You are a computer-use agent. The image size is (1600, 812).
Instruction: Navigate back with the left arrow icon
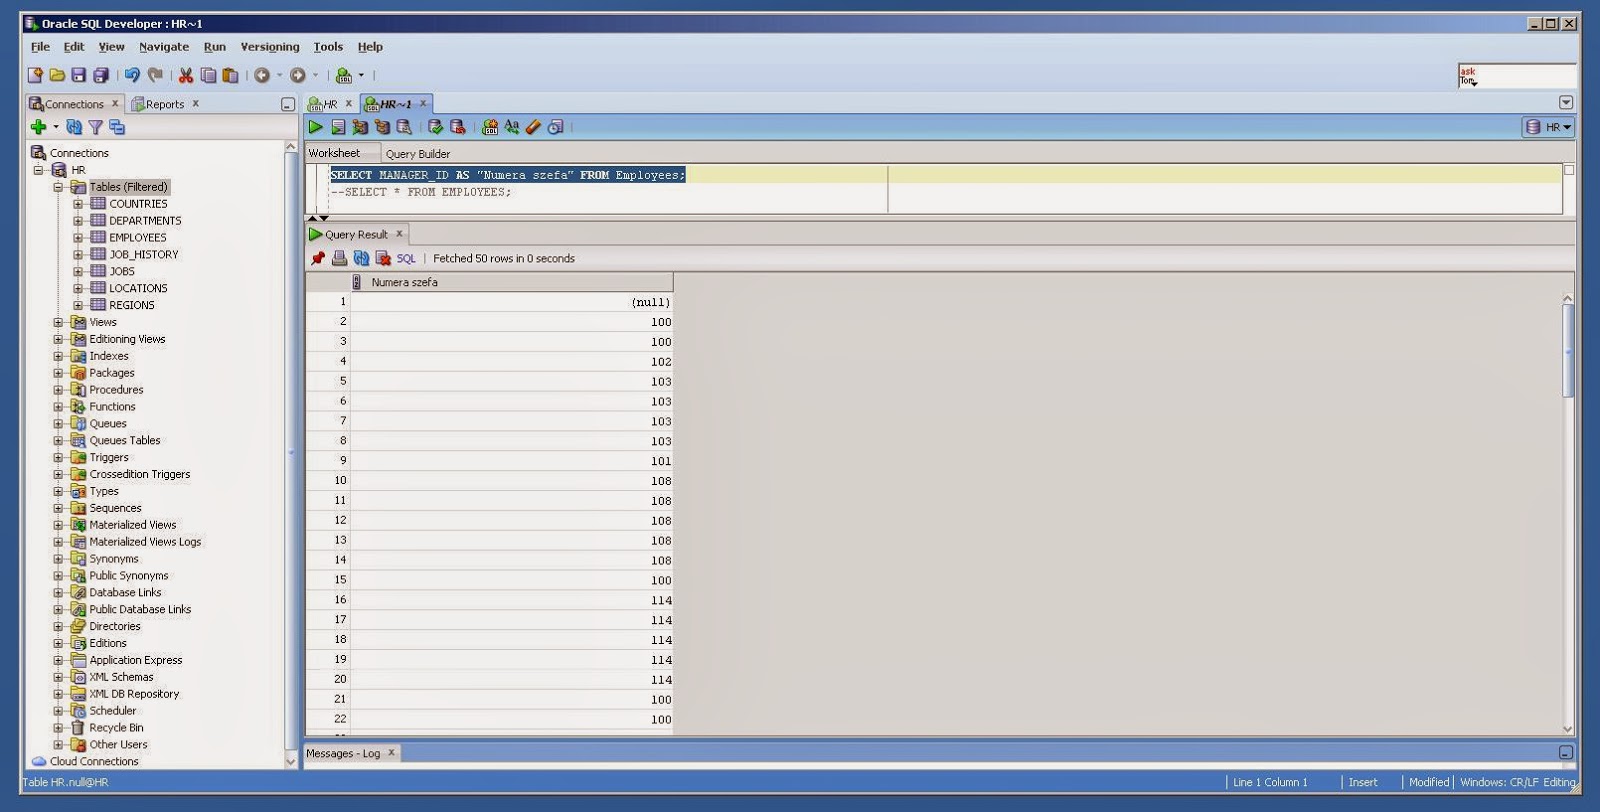coord(262,75)
